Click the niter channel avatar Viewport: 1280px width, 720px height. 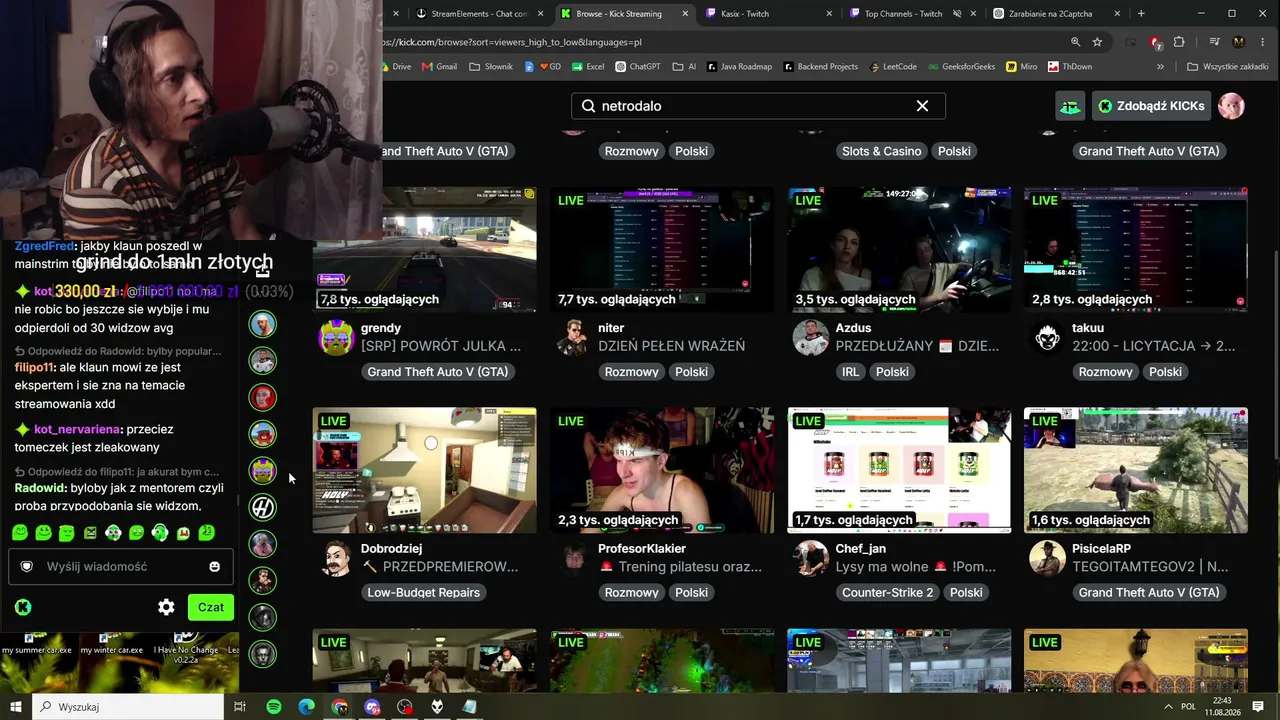pos(574,338)
